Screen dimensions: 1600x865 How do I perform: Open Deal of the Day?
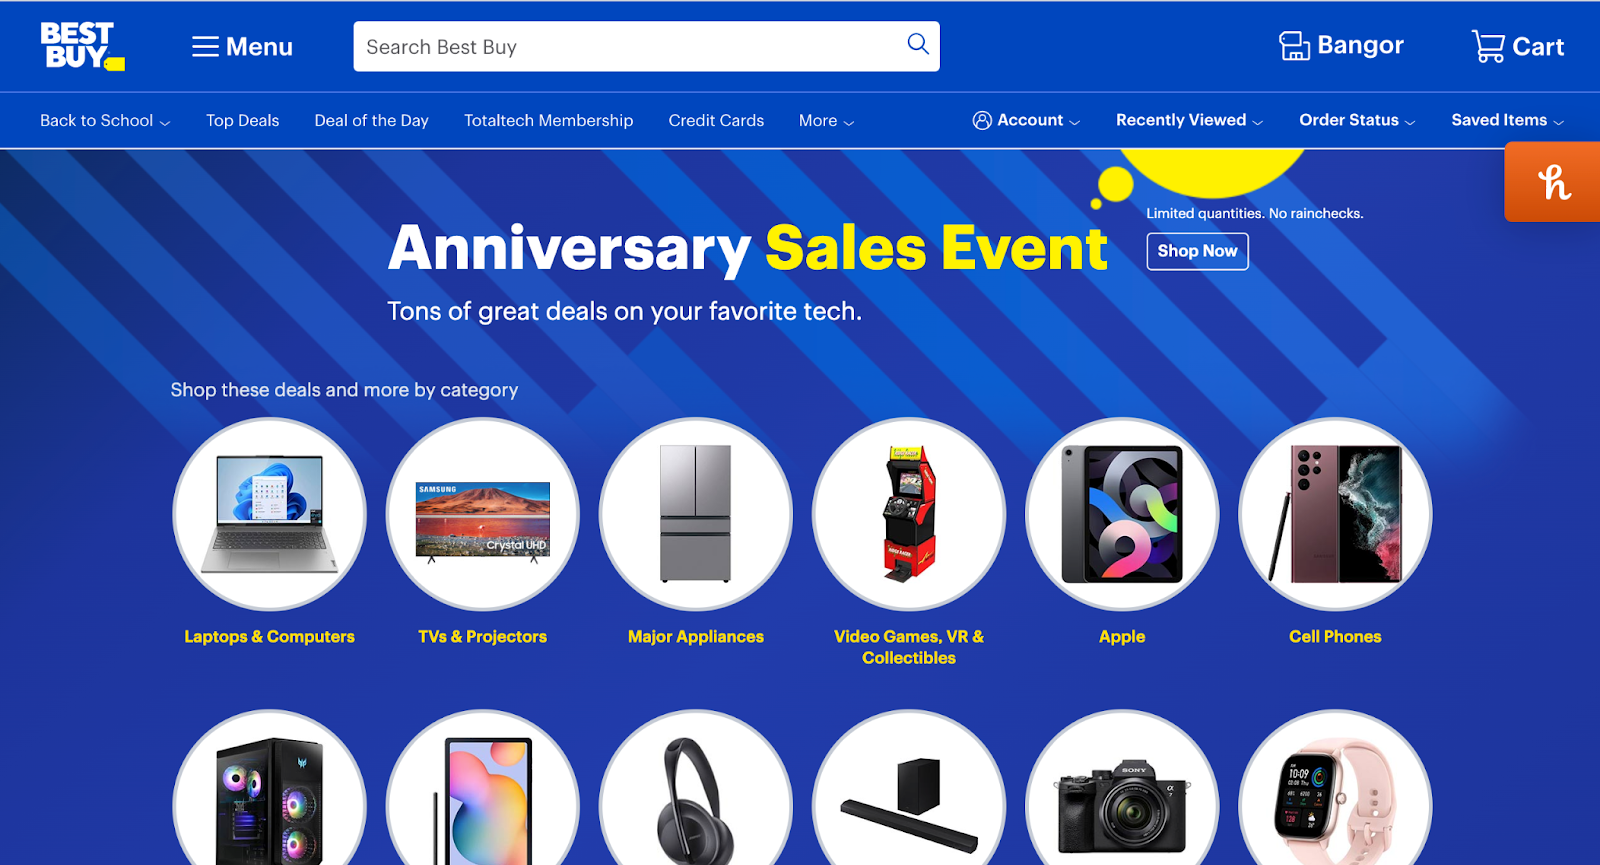[x=371, y=121]
